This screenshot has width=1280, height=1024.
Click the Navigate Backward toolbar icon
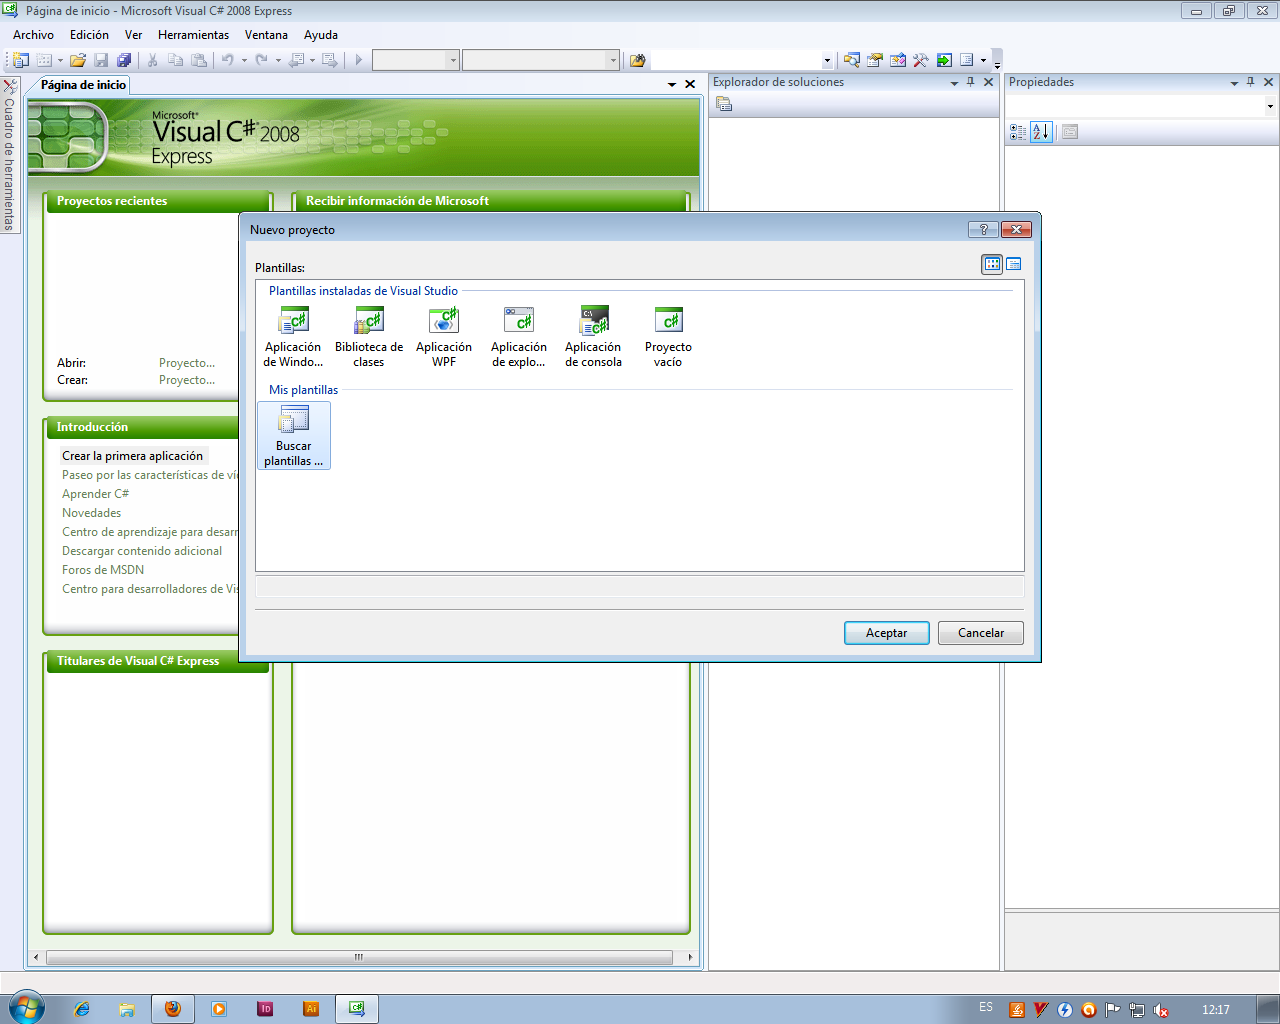(296, 60)
